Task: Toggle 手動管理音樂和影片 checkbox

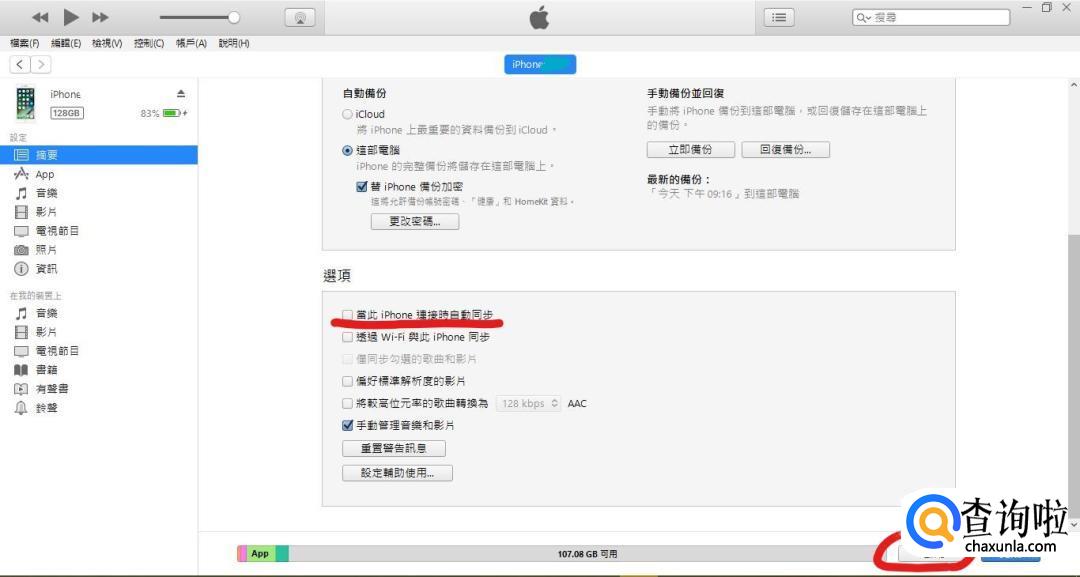Action: click(348, 426)
